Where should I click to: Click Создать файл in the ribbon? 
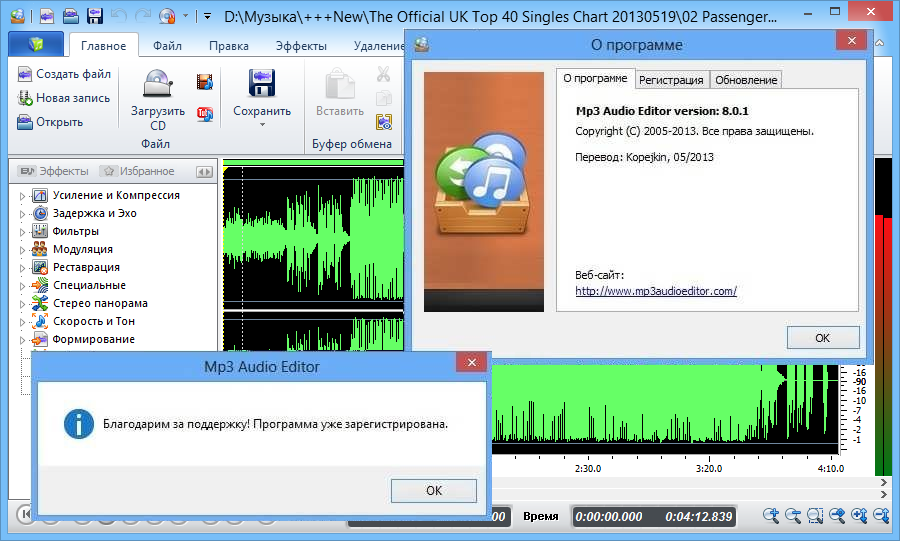point(64,74)
